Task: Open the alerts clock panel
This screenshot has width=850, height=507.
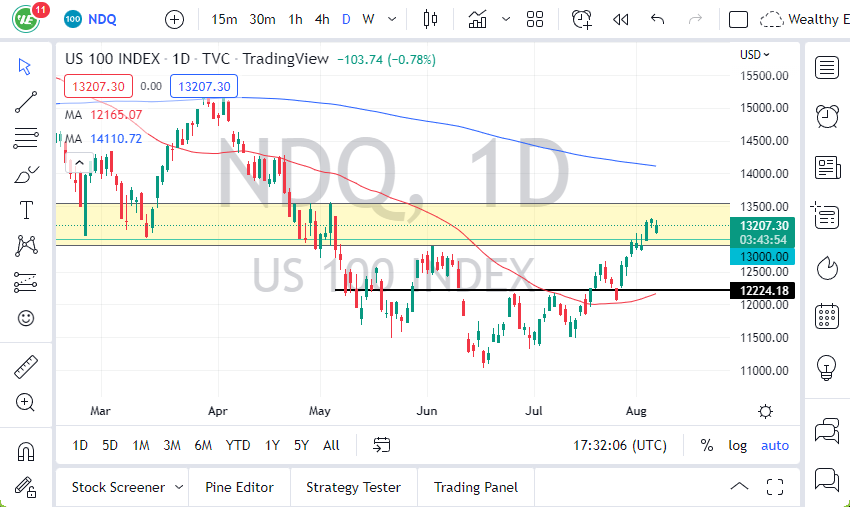Action: tap(827, 116)
